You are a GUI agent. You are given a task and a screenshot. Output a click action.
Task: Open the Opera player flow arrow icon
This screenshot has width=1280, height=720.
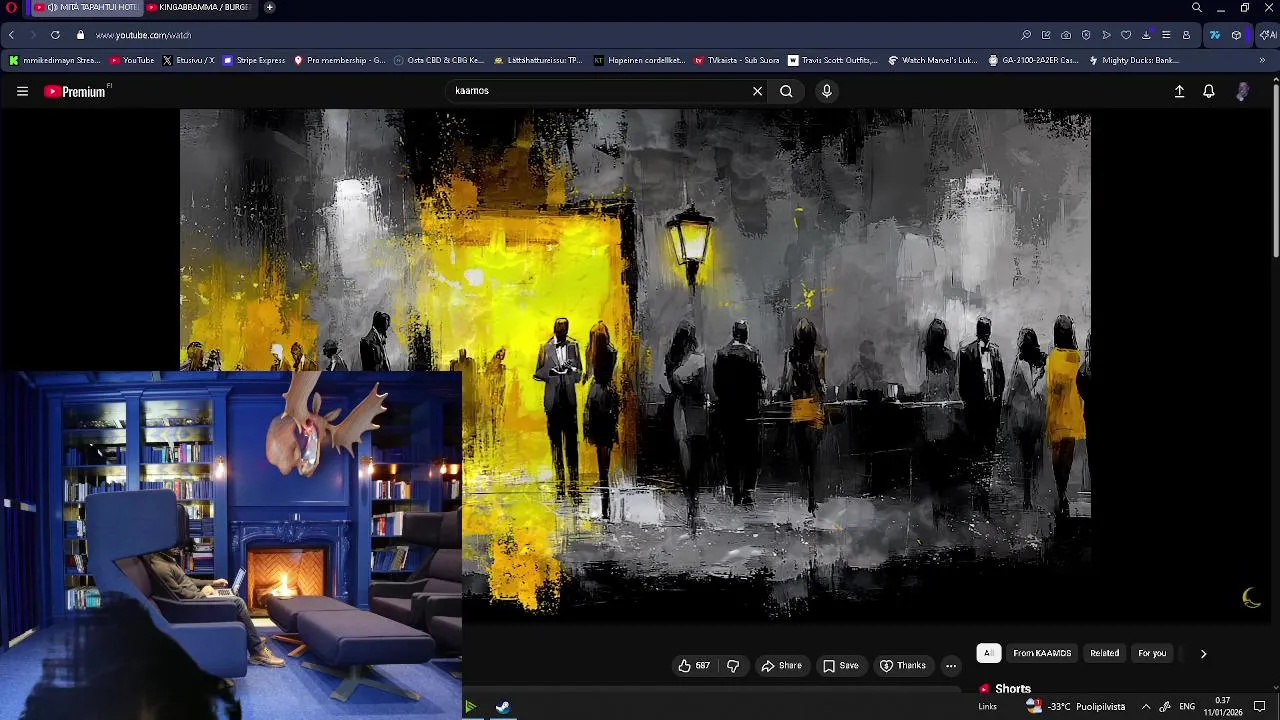(x=1106, y=35)
